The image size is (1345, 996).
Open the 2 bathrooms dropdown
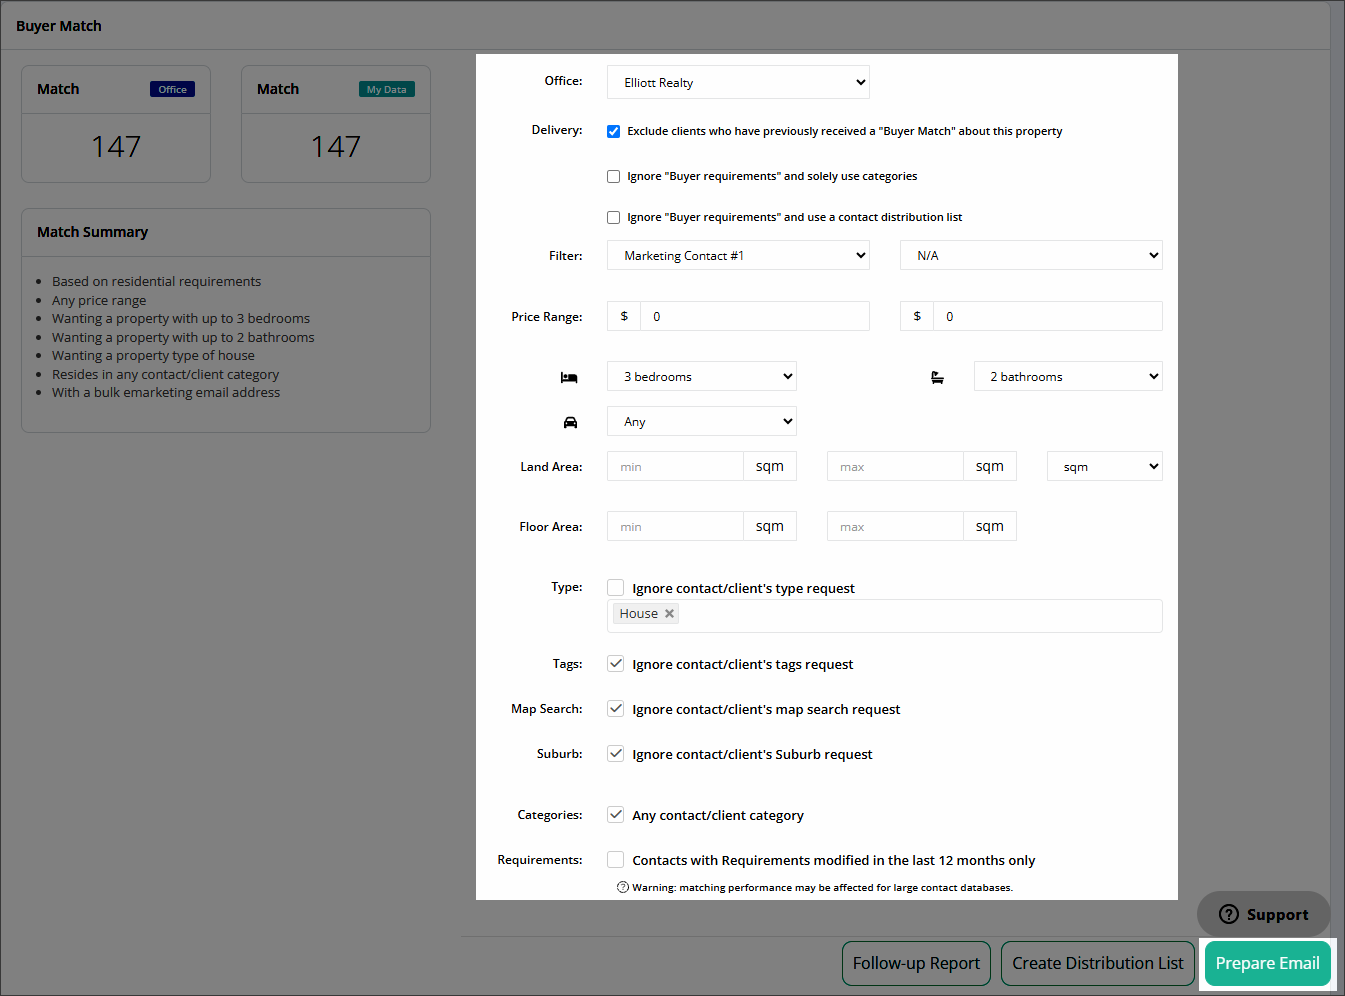1068,376
